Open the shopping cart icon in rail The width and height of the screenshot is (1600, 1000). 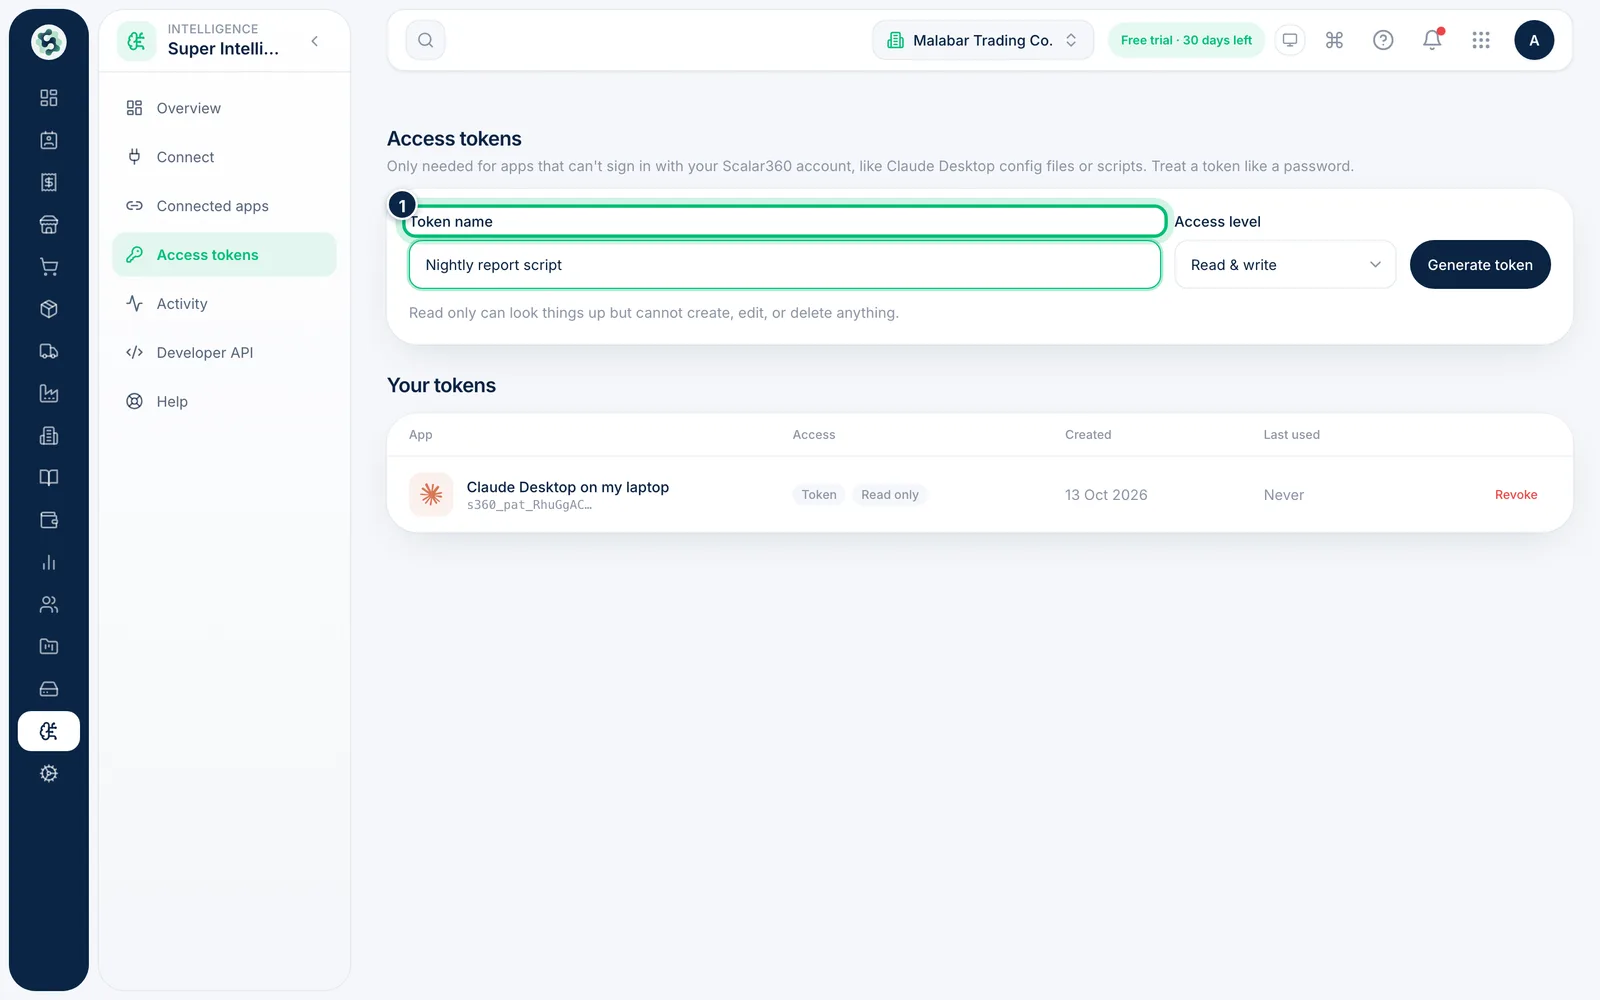click(x=48, y=267)
